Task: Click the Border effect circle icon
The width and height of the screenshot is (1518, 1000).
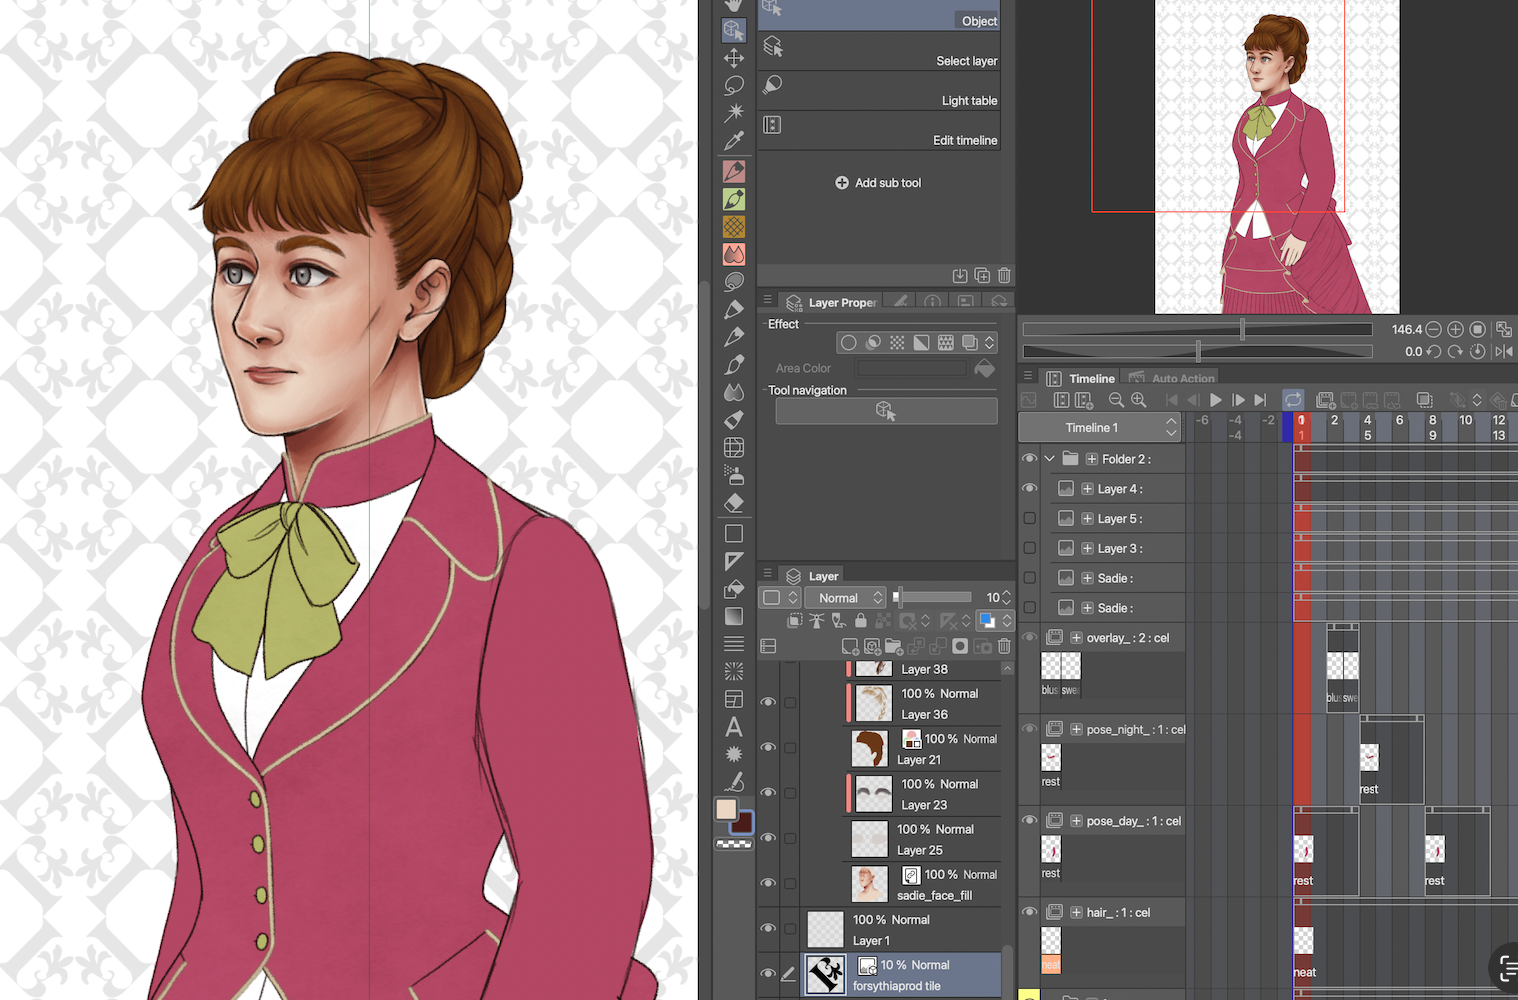Action: pyautogui.click(x=849, y=342)
